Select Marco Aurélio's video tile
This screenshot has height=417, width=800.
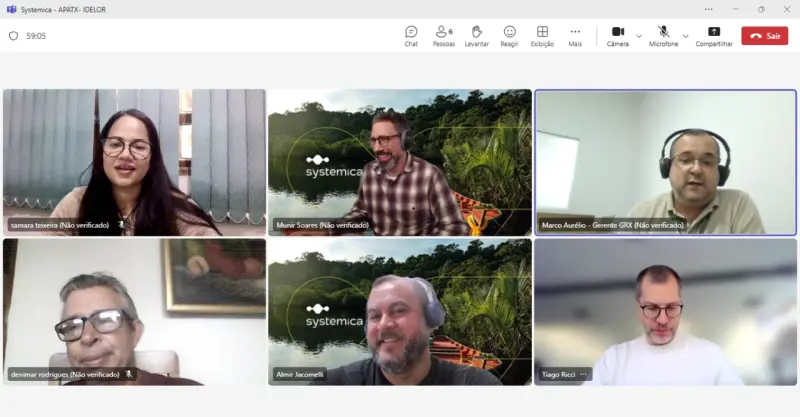click(665, 160)
